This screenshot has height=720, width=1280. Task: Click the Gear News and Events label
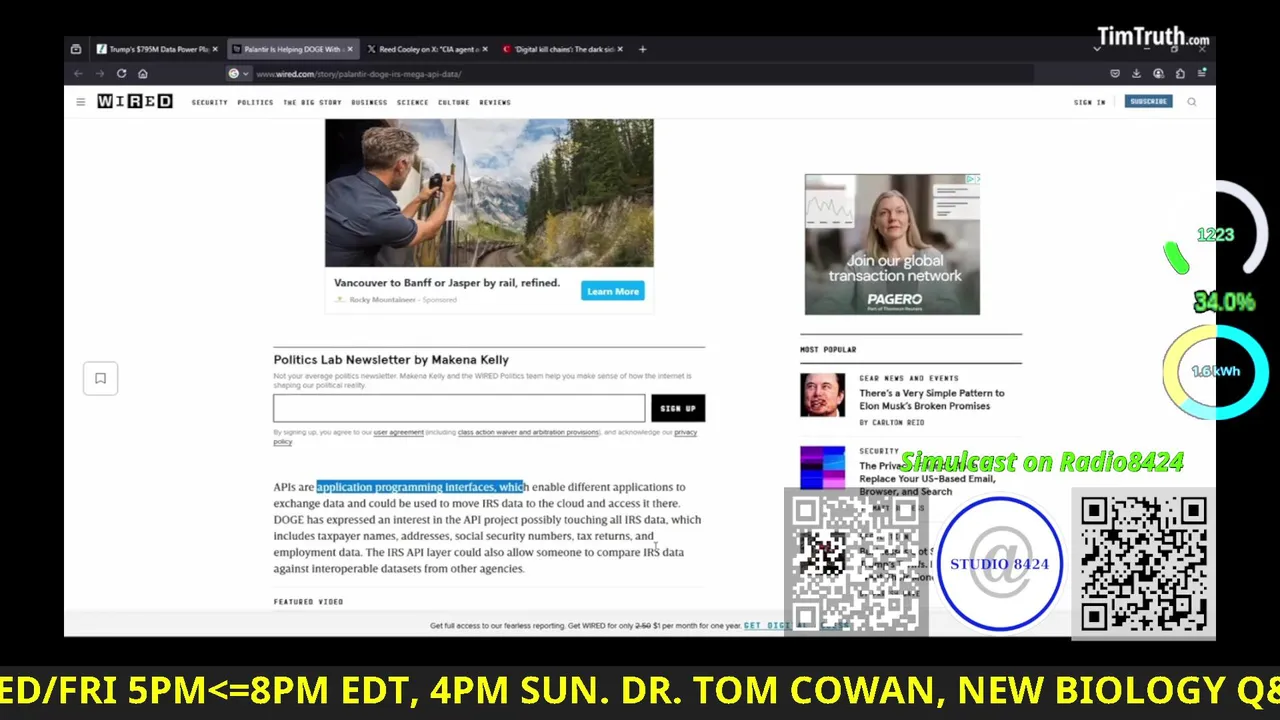[909, 378]
